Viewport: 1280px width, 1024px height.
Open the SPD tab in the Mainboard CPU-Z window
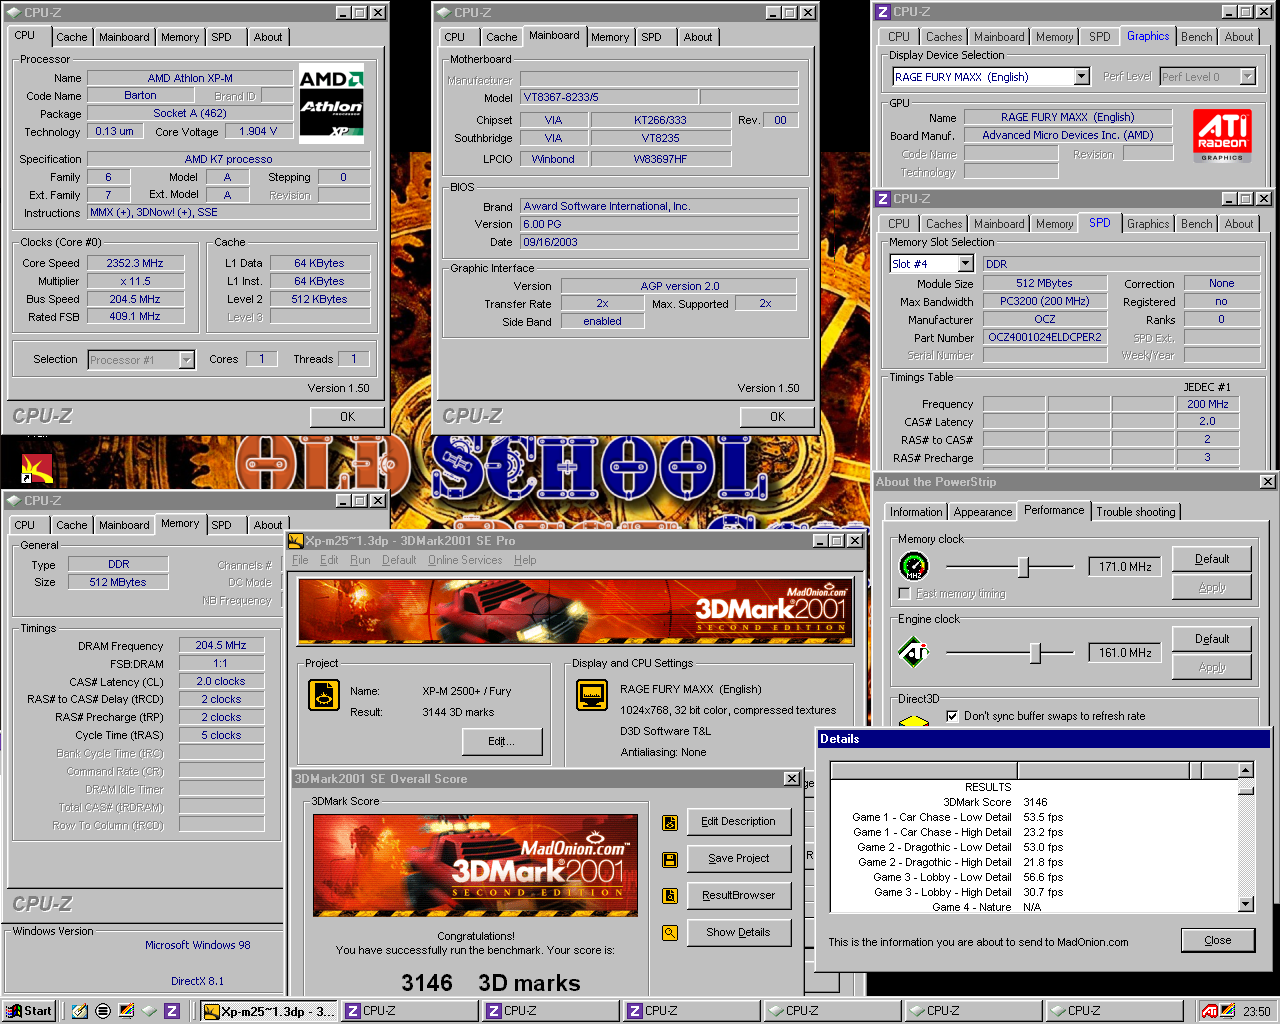pos(652,37)
